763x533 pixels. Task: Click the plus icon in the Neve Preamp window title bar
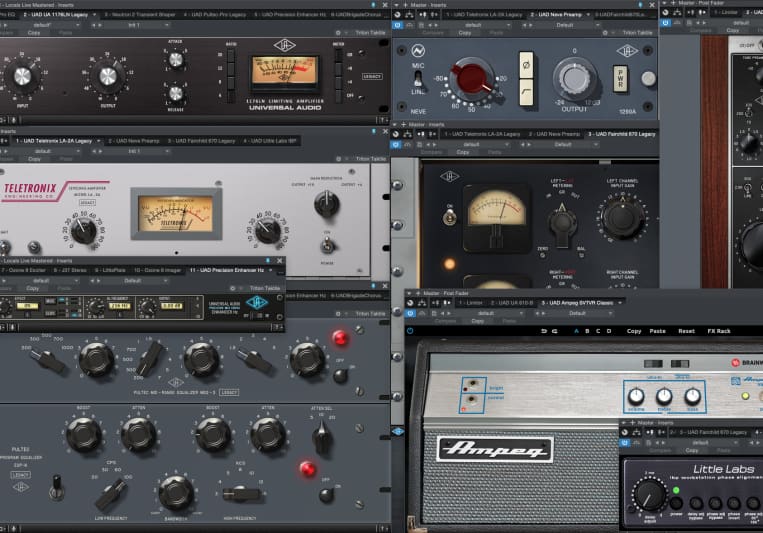pyautogui.click(x=405, y=5)
